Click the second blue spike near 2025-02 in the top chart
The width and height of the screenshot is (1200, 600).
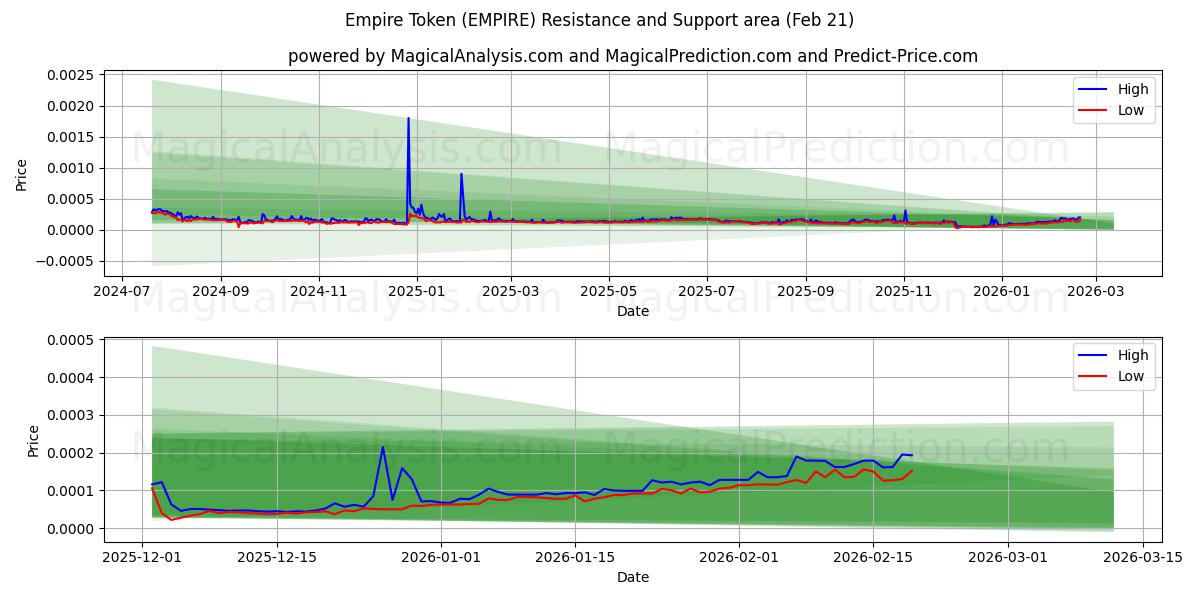tap(461, 175)
